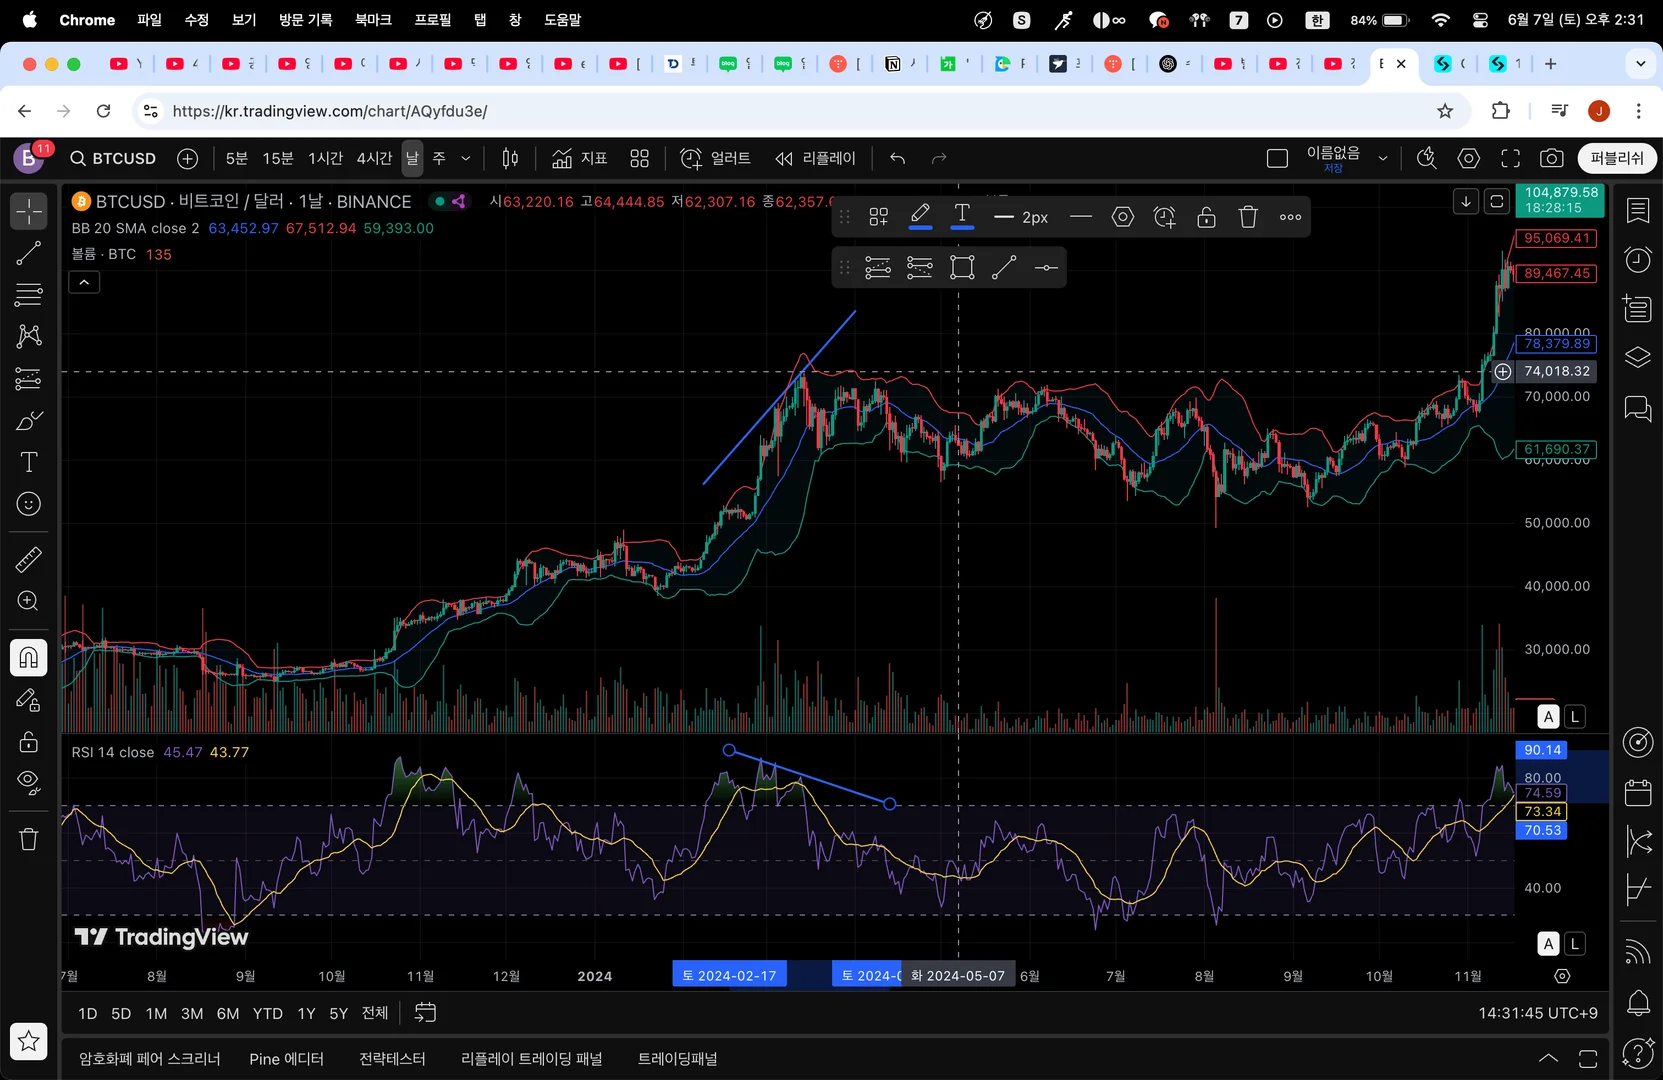1663x1080 pixels.
Task: Select the trend line drawing tool
Action: 29,253
